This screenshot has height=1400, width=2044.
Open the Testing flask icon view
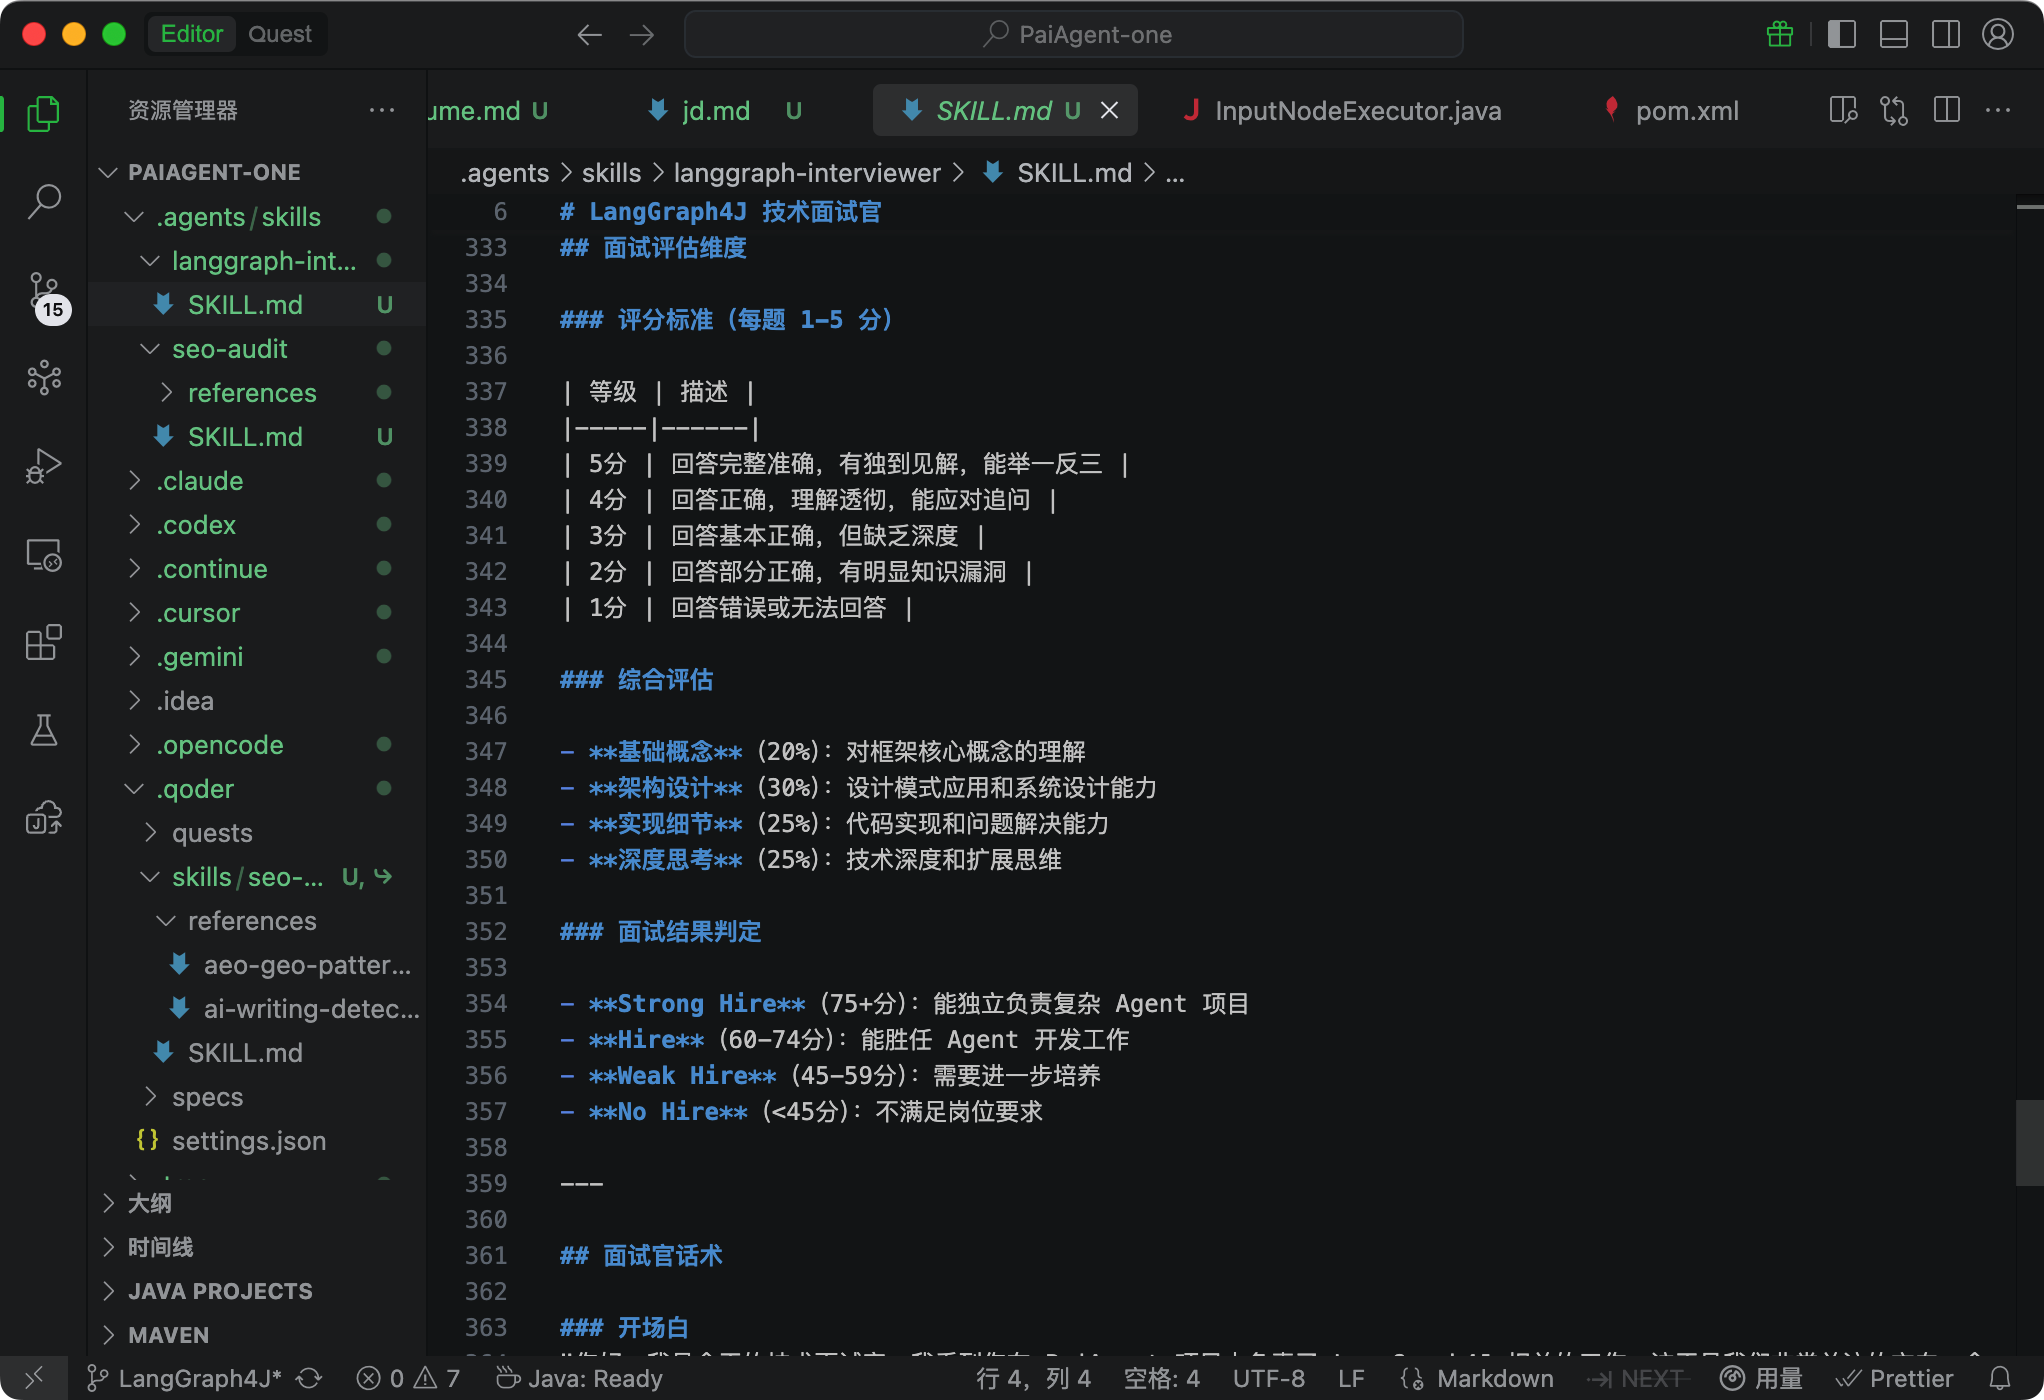[44, 730]
